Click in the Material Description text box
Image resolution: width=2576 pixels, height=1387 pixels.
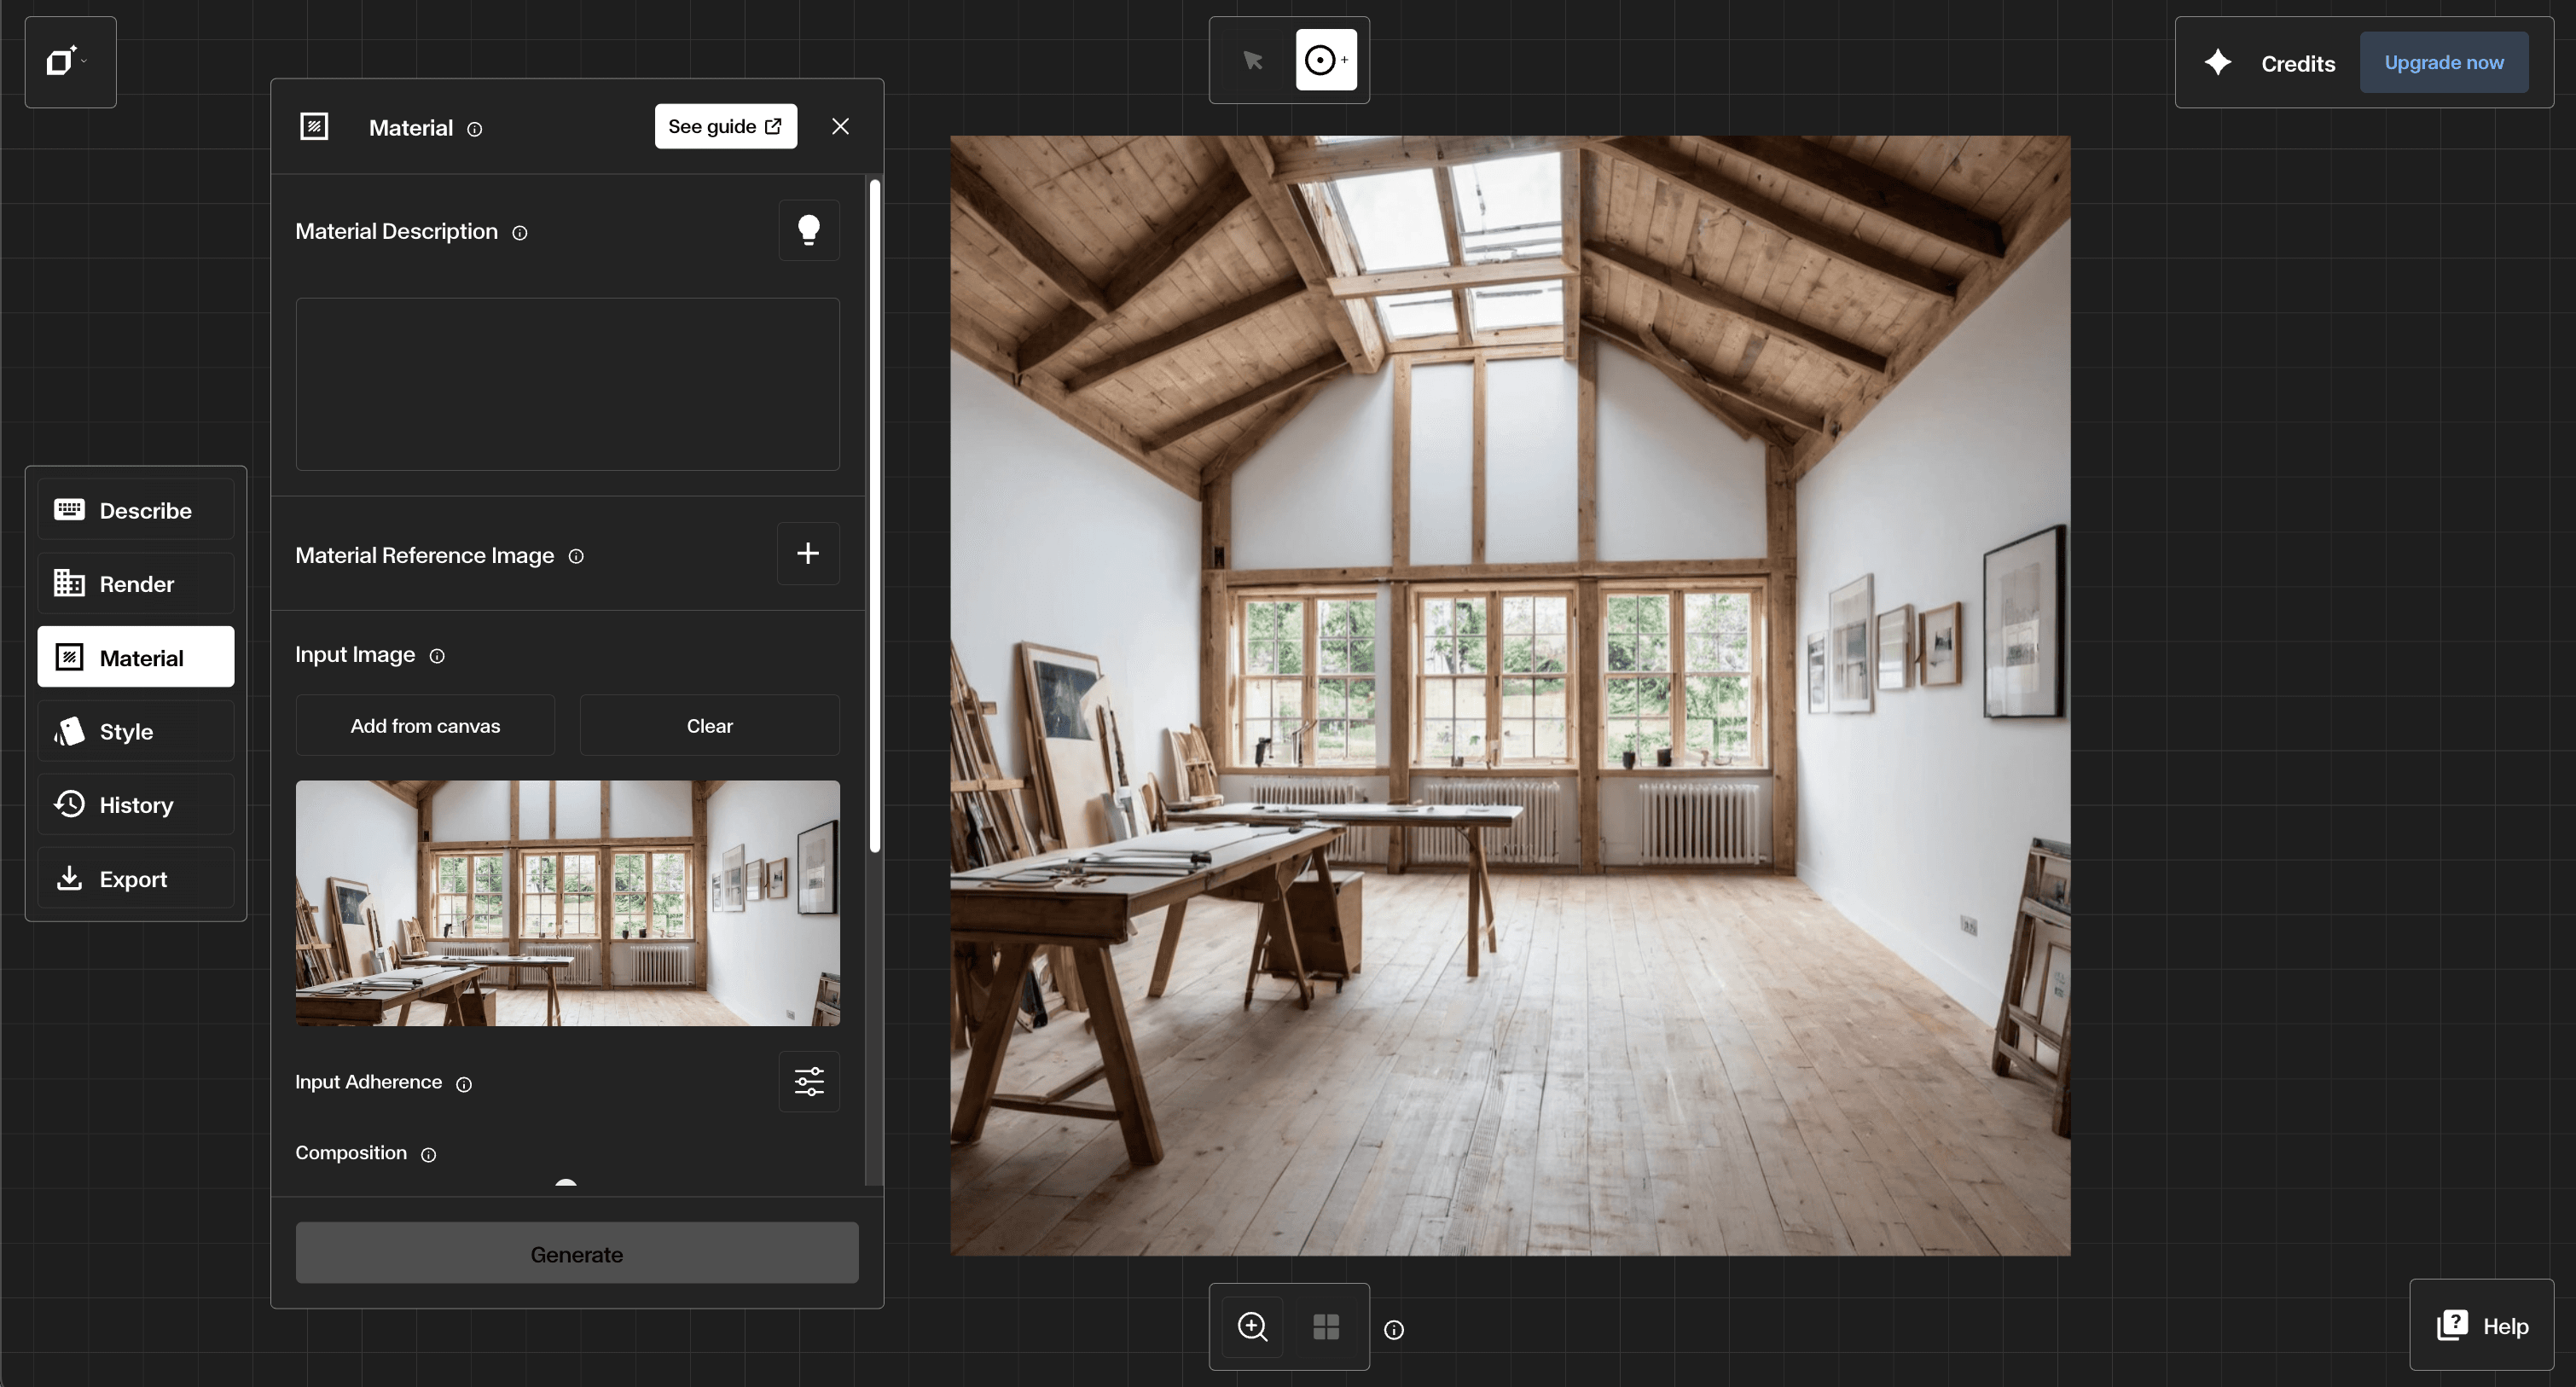pos(567,384)
